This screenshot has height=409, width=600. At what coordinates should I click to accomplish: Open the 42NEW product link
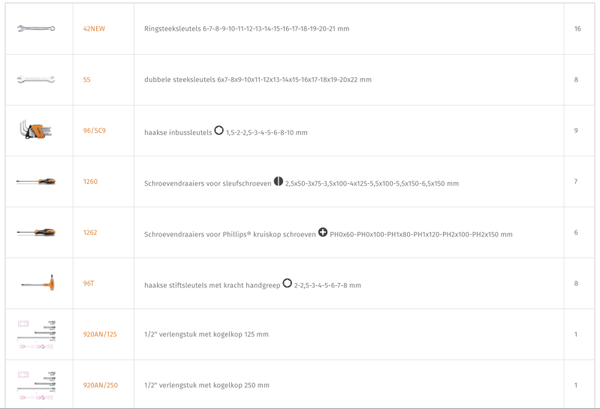[x=94, y=29]
